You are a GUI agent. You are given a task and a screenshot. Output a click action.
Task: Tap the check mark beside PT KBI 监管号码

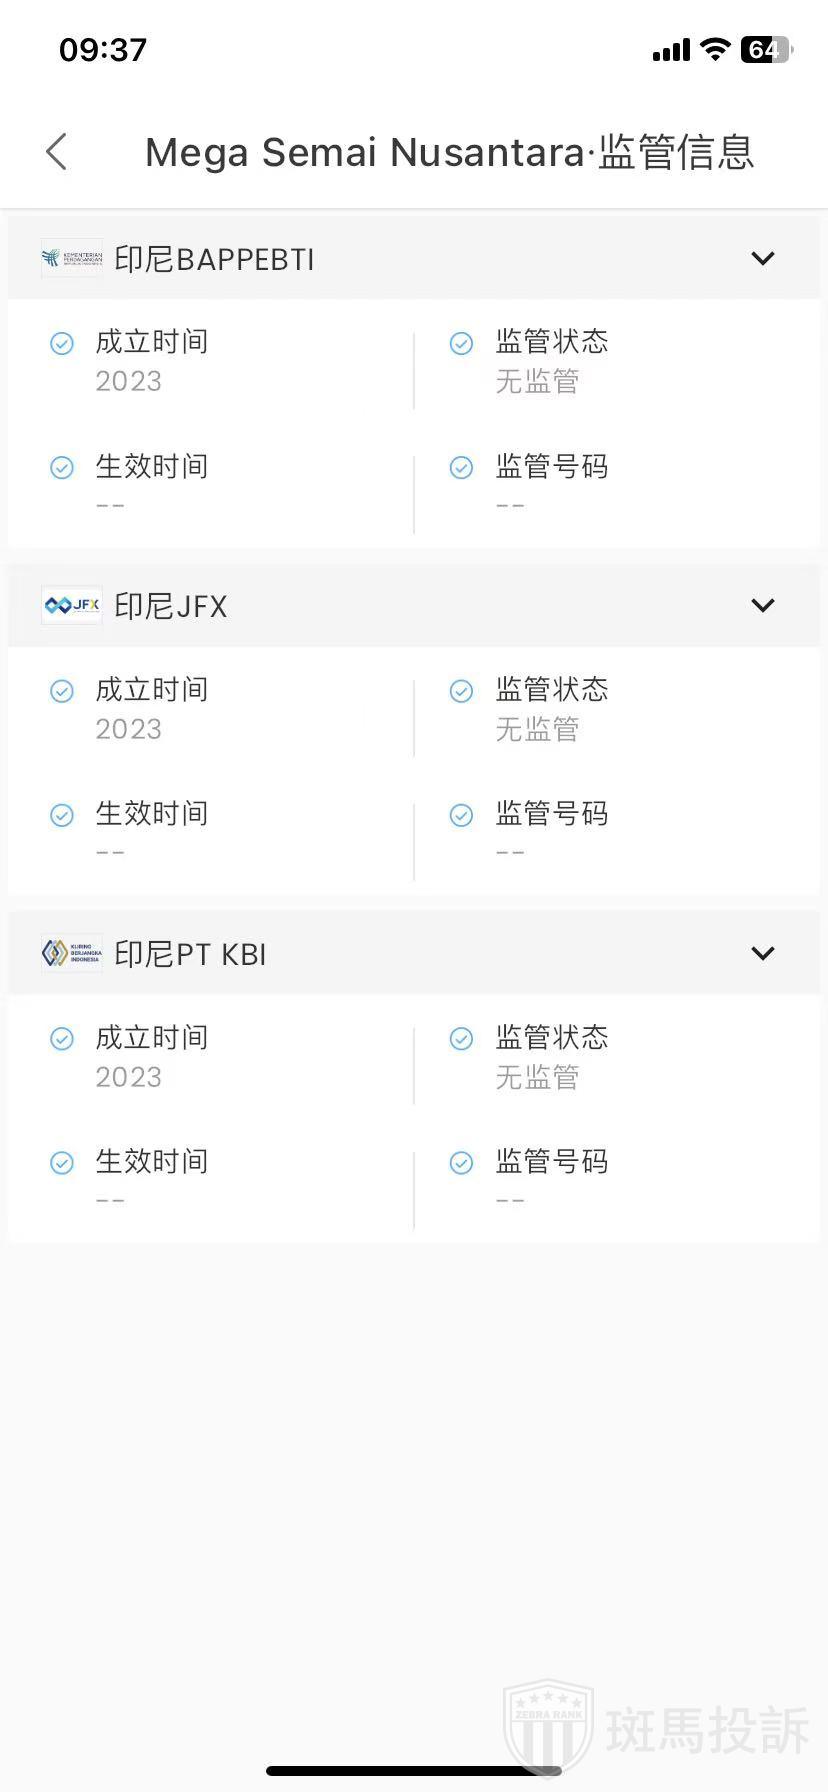[461, 1162]
